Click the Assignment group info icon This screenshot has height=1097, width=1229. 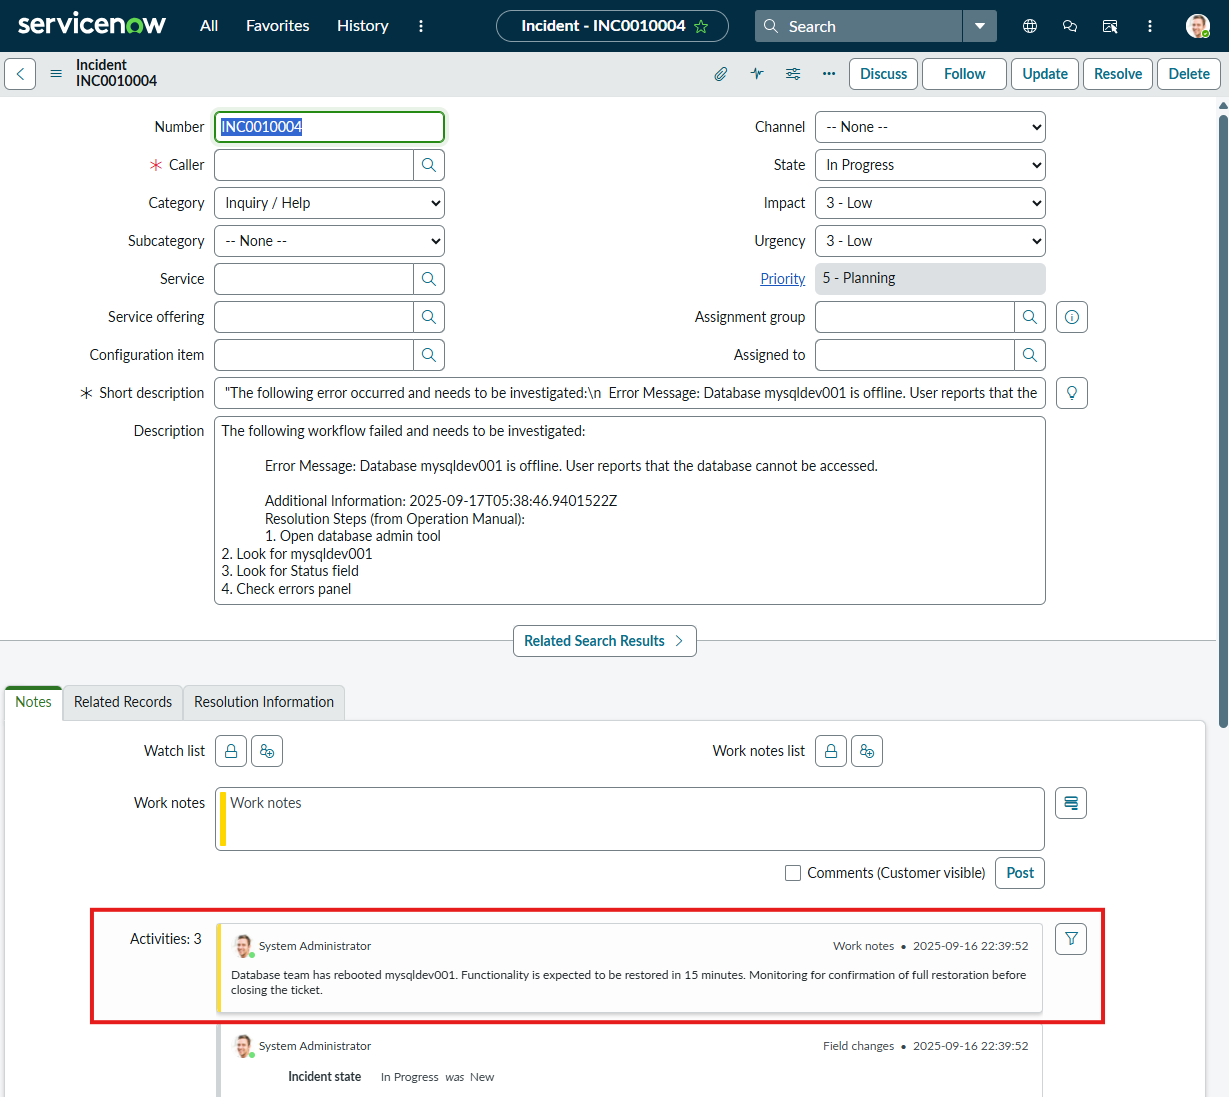[1072, 317]
